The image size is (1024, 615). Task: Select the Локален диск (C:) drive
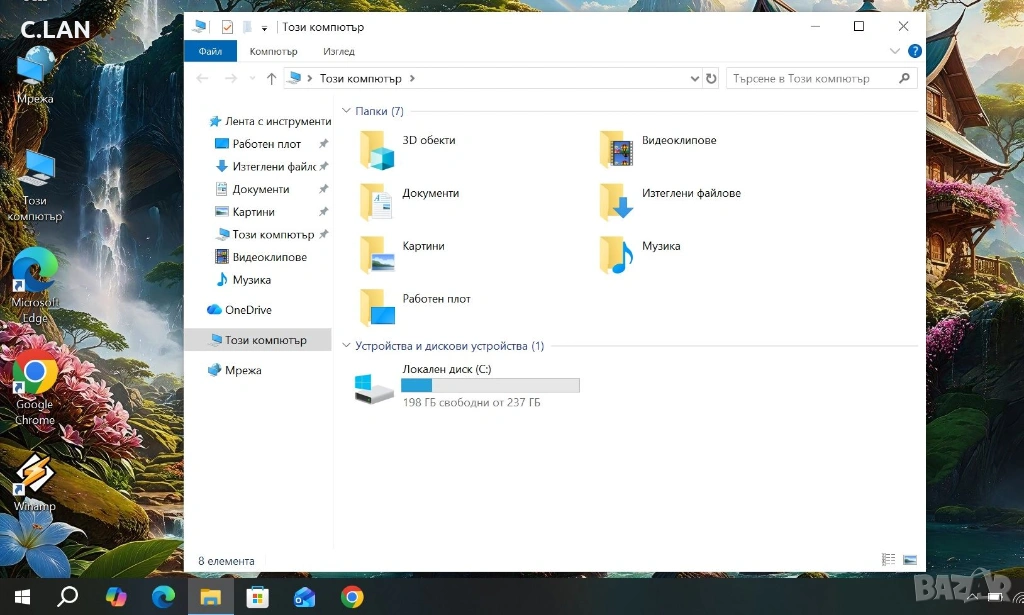coord(376,387)
